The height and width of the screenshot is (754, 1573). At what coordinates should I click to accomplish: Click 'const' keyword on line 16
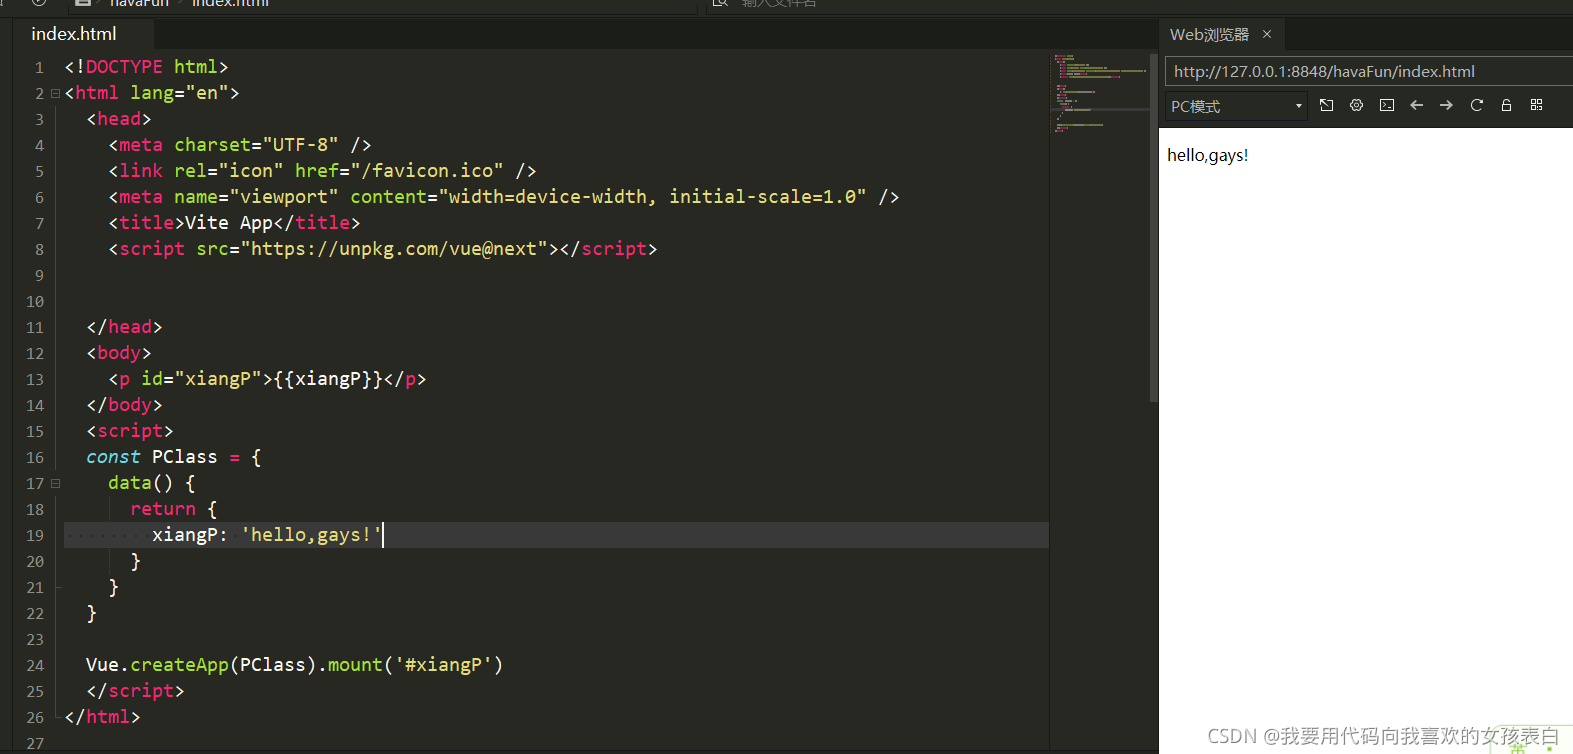(113, 457)
